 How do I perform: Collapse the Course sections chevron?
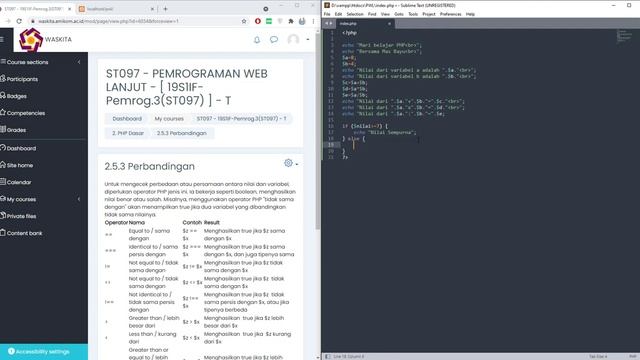coord(79,62)
